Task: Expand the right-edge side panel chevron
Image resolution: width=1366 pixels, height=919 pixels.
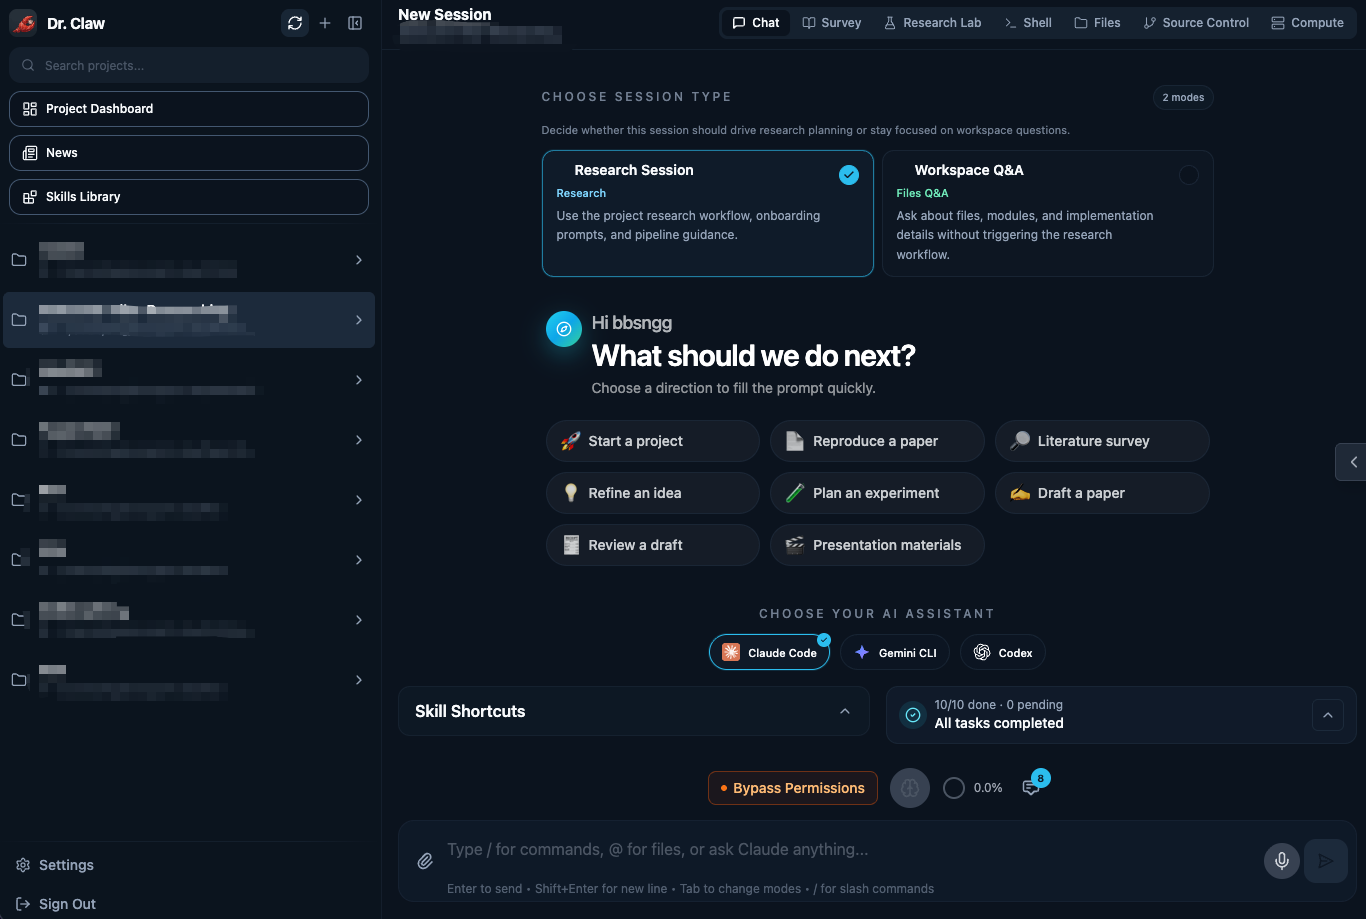Action: click(1352, 461)
